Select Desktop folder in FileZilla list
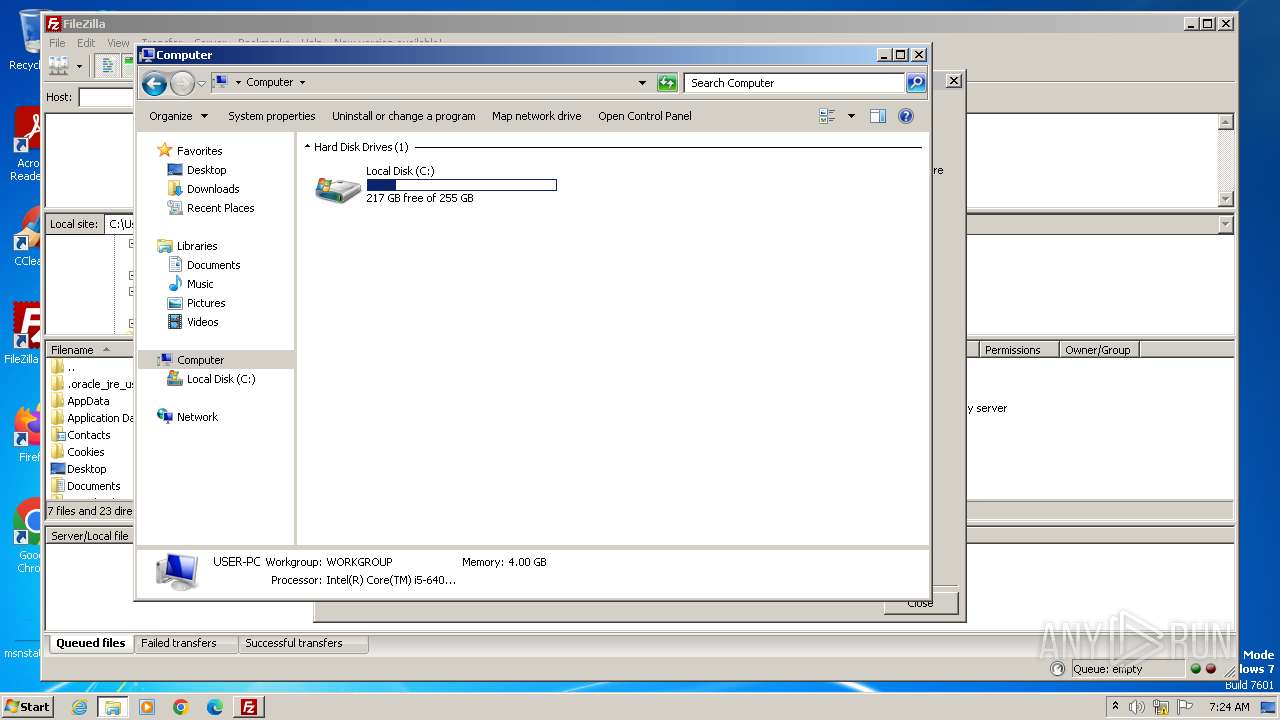Screen dimensions: 1280x720 (x=86, y=469)
